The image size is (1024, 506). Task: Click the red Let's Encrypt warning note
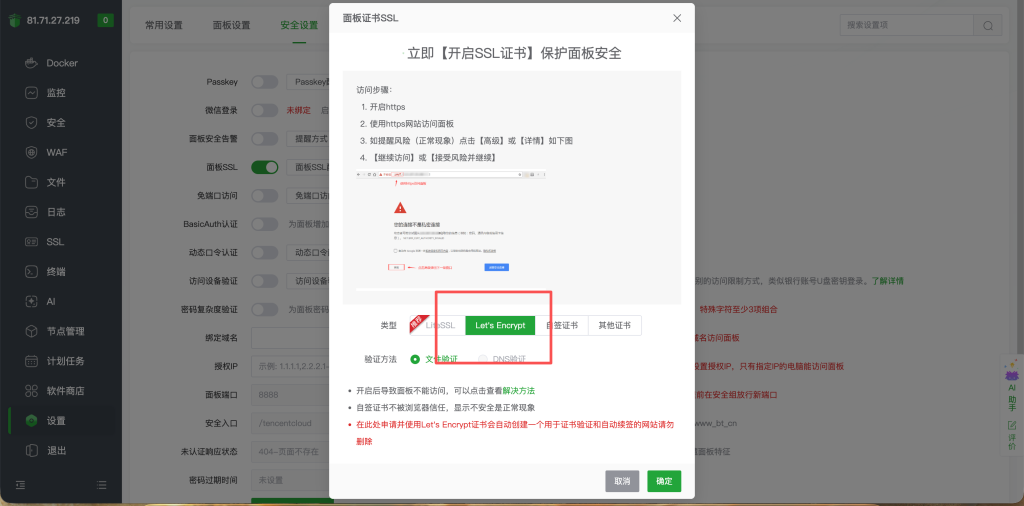tap(515, 432)
